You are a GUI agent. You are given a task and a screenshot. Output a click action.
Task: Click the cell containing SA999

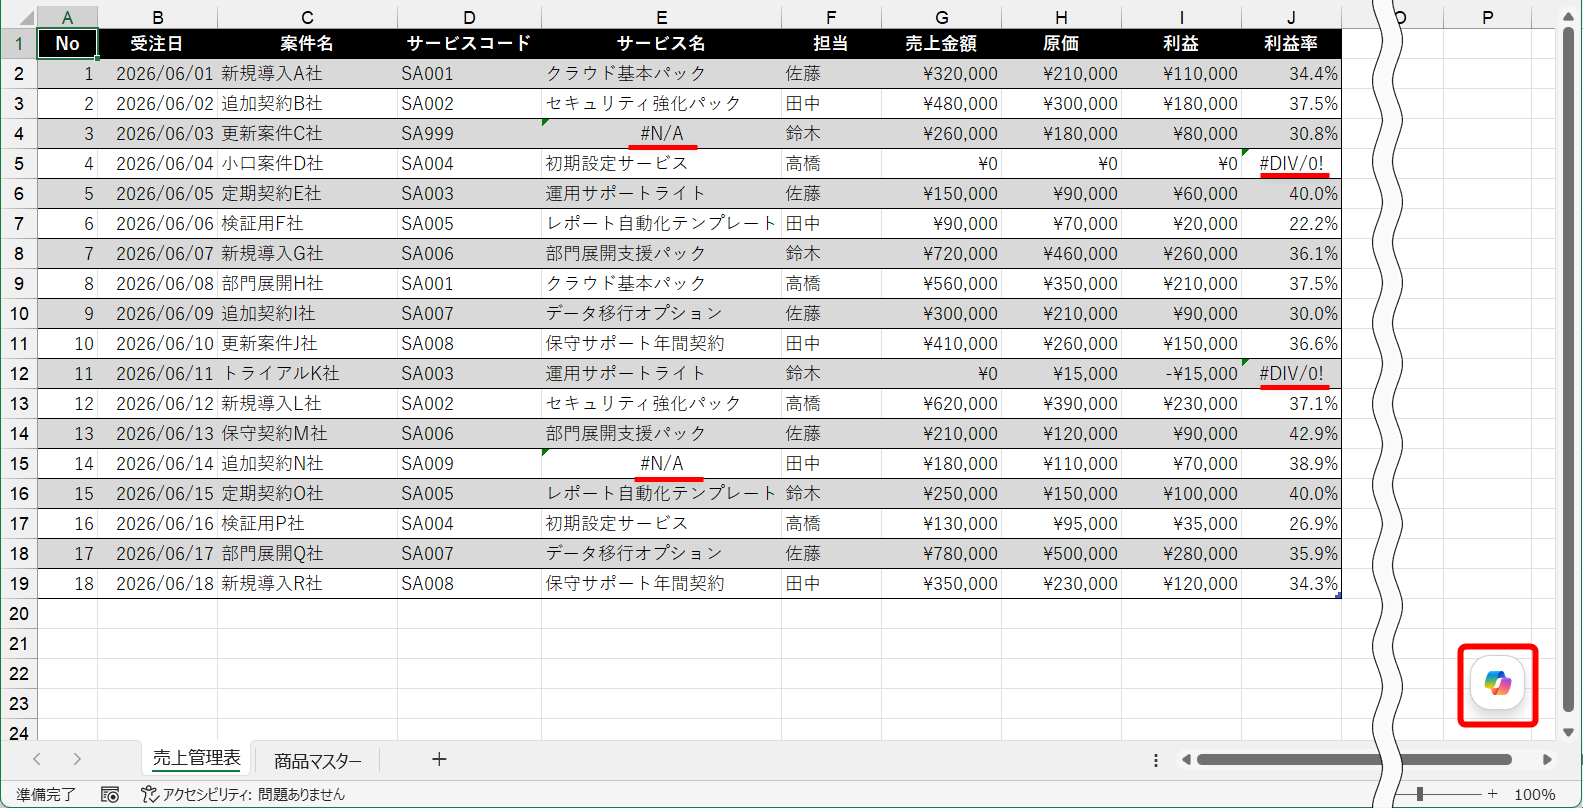pyautogui.click(x=469, y=133)
